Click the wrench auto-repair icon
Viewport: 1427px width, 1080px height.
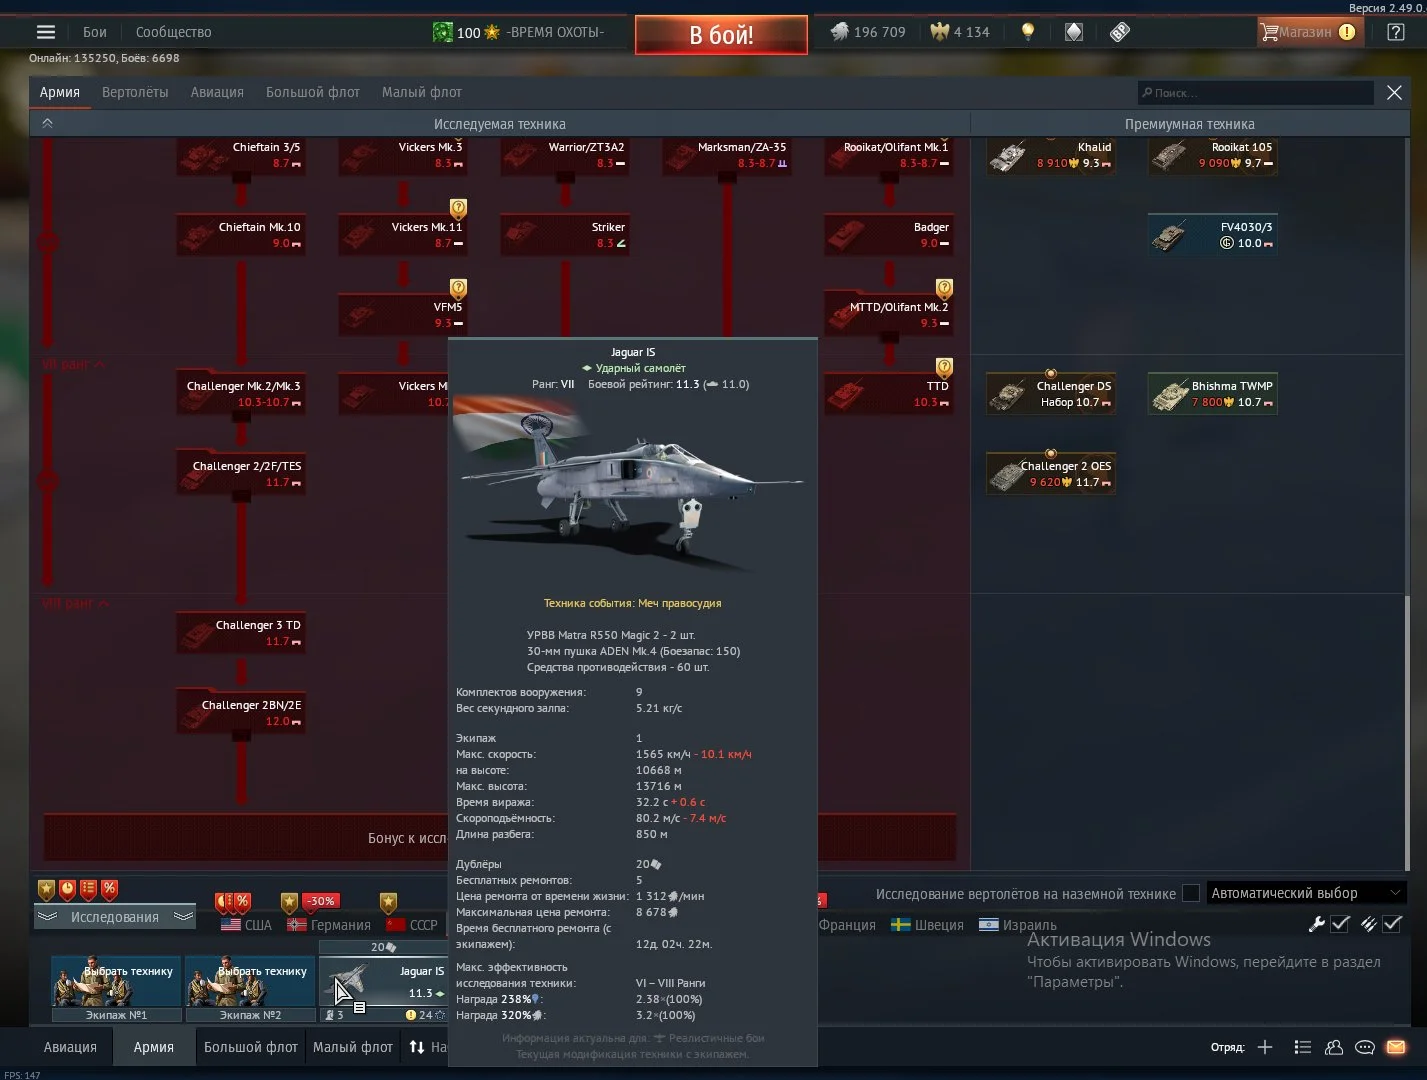[x=1317, y=925]
